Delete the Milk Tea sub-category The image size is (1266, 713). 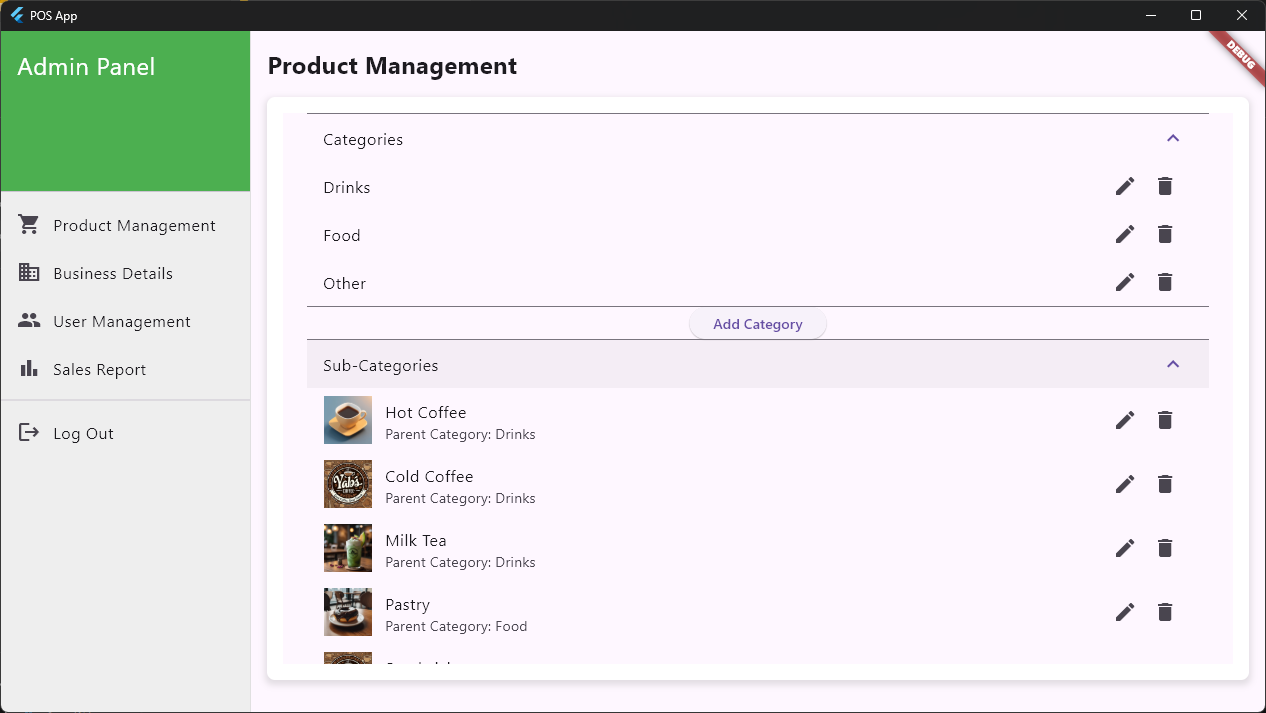[x=1165, y=548]
